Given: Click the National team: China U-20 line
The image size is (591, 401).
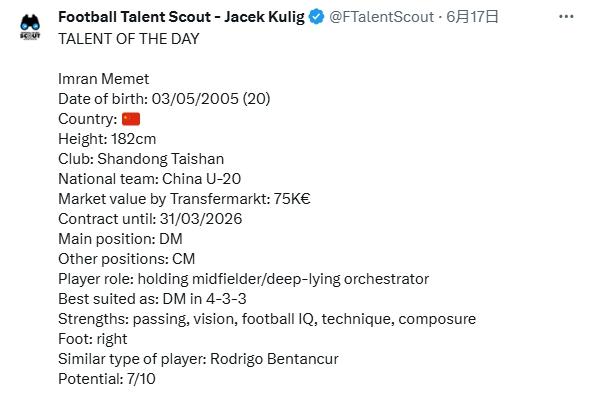Looking at the screenshot, I should pos(150,179).
